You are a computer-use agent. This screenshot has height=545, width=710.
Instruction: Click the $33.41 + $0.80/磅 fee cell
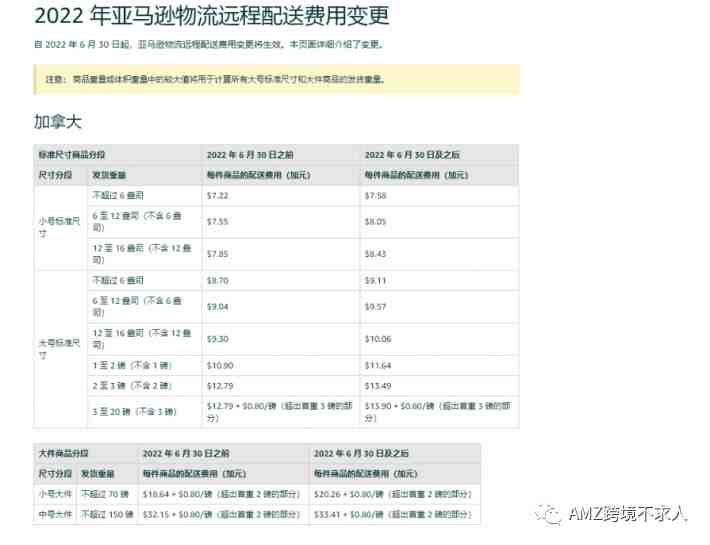pyautogui.click(x=393, y=514)
